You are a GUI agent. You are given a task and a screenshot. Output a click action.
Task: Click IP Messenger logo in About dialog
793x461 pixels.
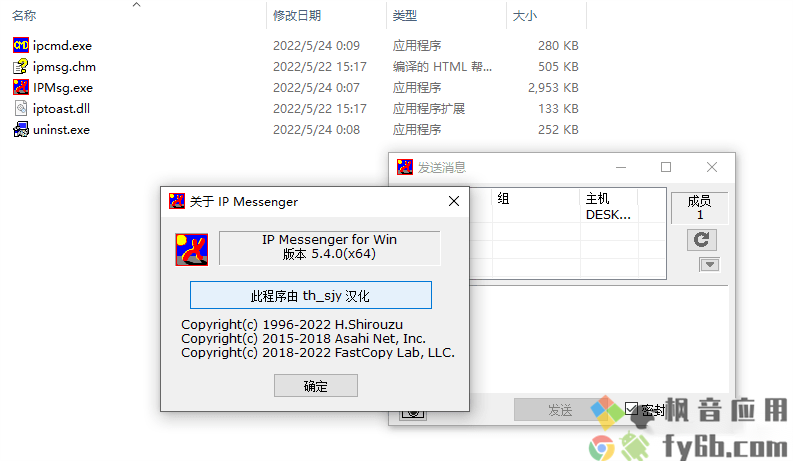[x=192, y=249]
